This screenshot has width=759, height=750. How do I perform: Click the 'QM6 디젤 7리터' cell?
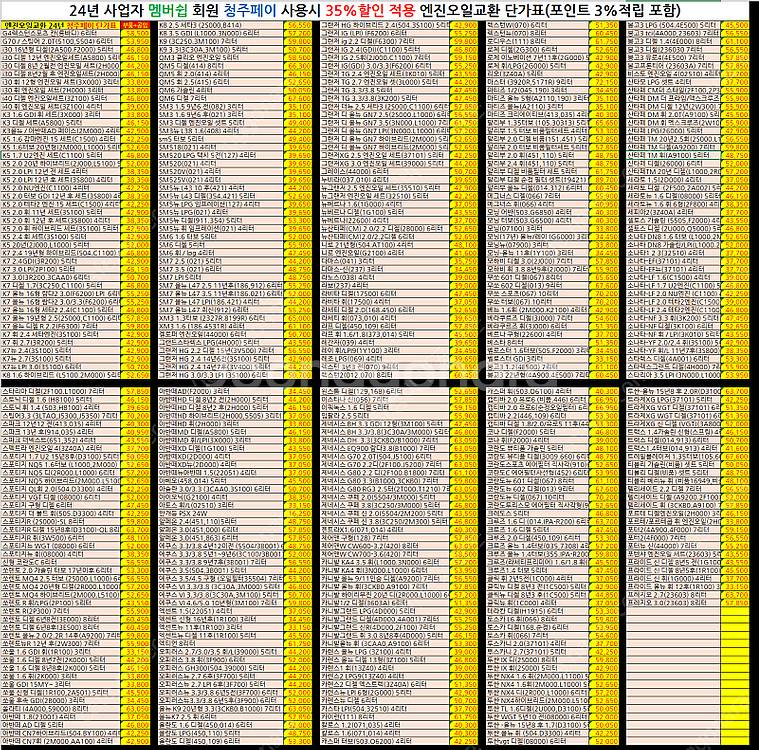click(x=221, y=98)
